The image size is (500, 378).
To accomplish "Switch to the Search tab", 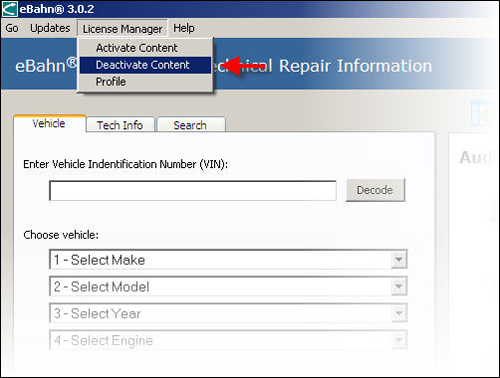I will pyautogui.click(x=191, y=125).
